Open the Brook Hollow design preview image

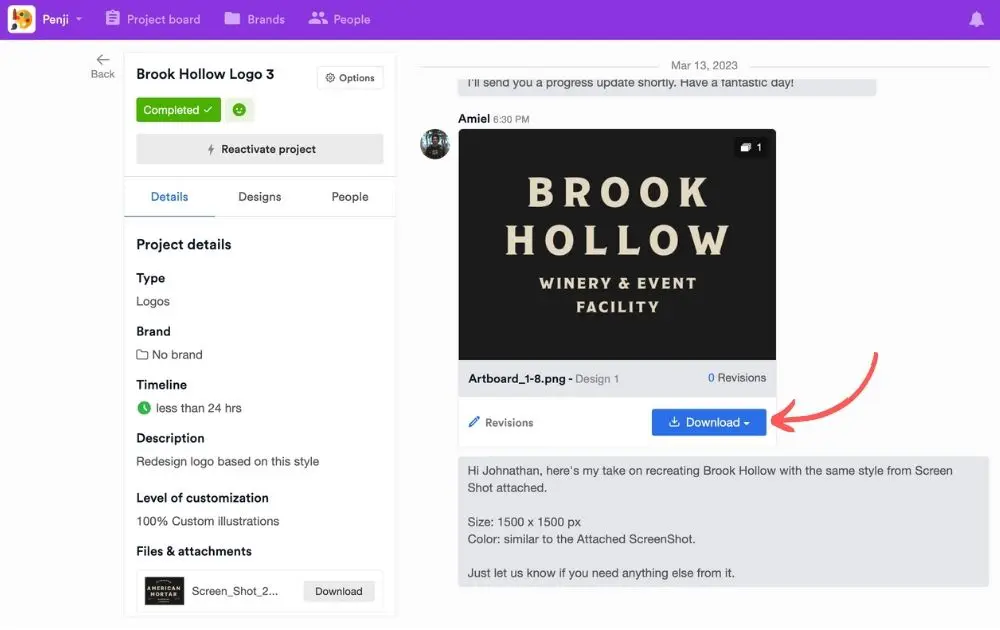click(x=617, y=245)
